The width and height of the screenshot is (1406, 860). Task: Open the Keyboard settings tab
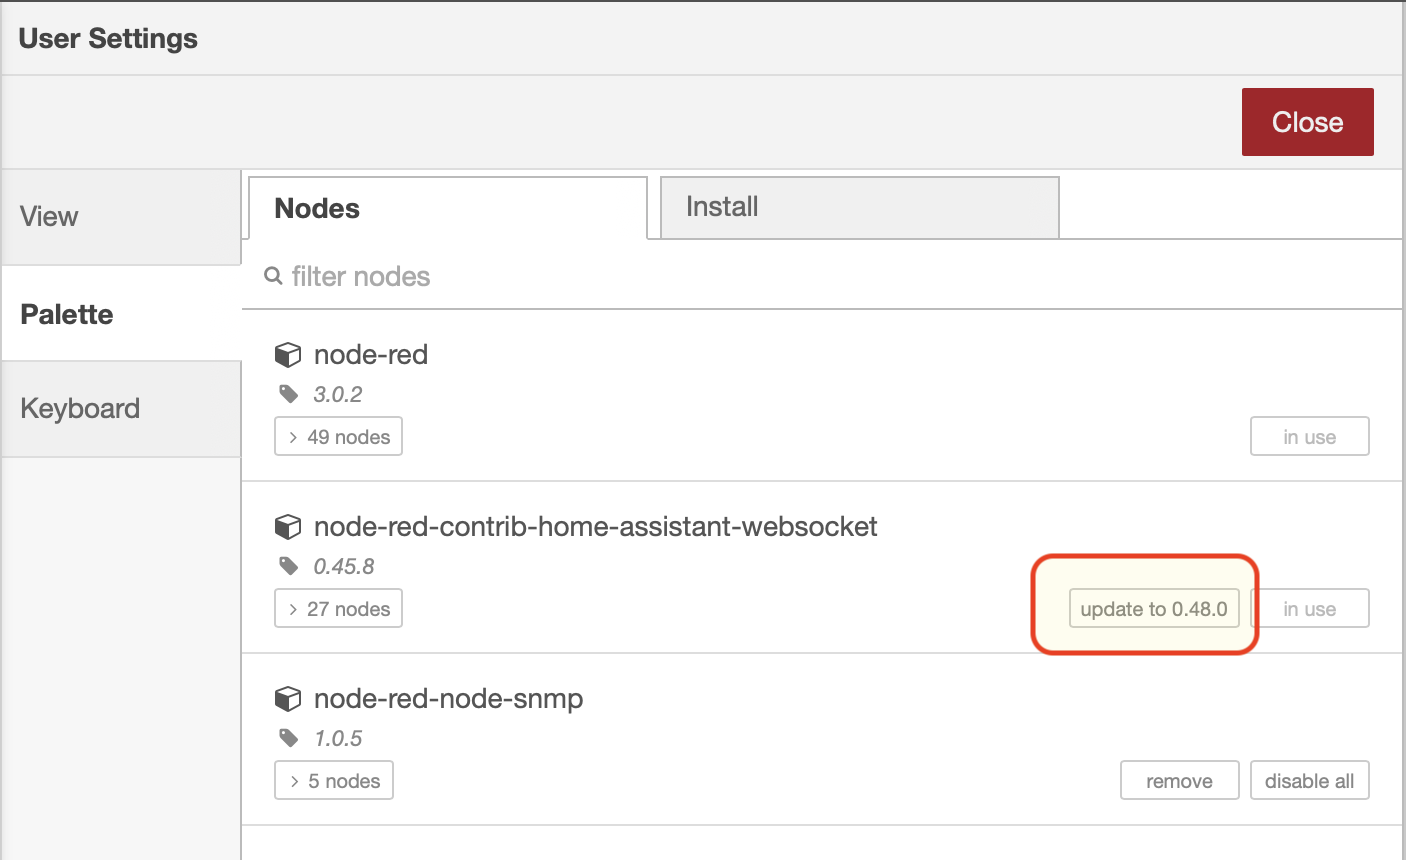click(121, 409)
